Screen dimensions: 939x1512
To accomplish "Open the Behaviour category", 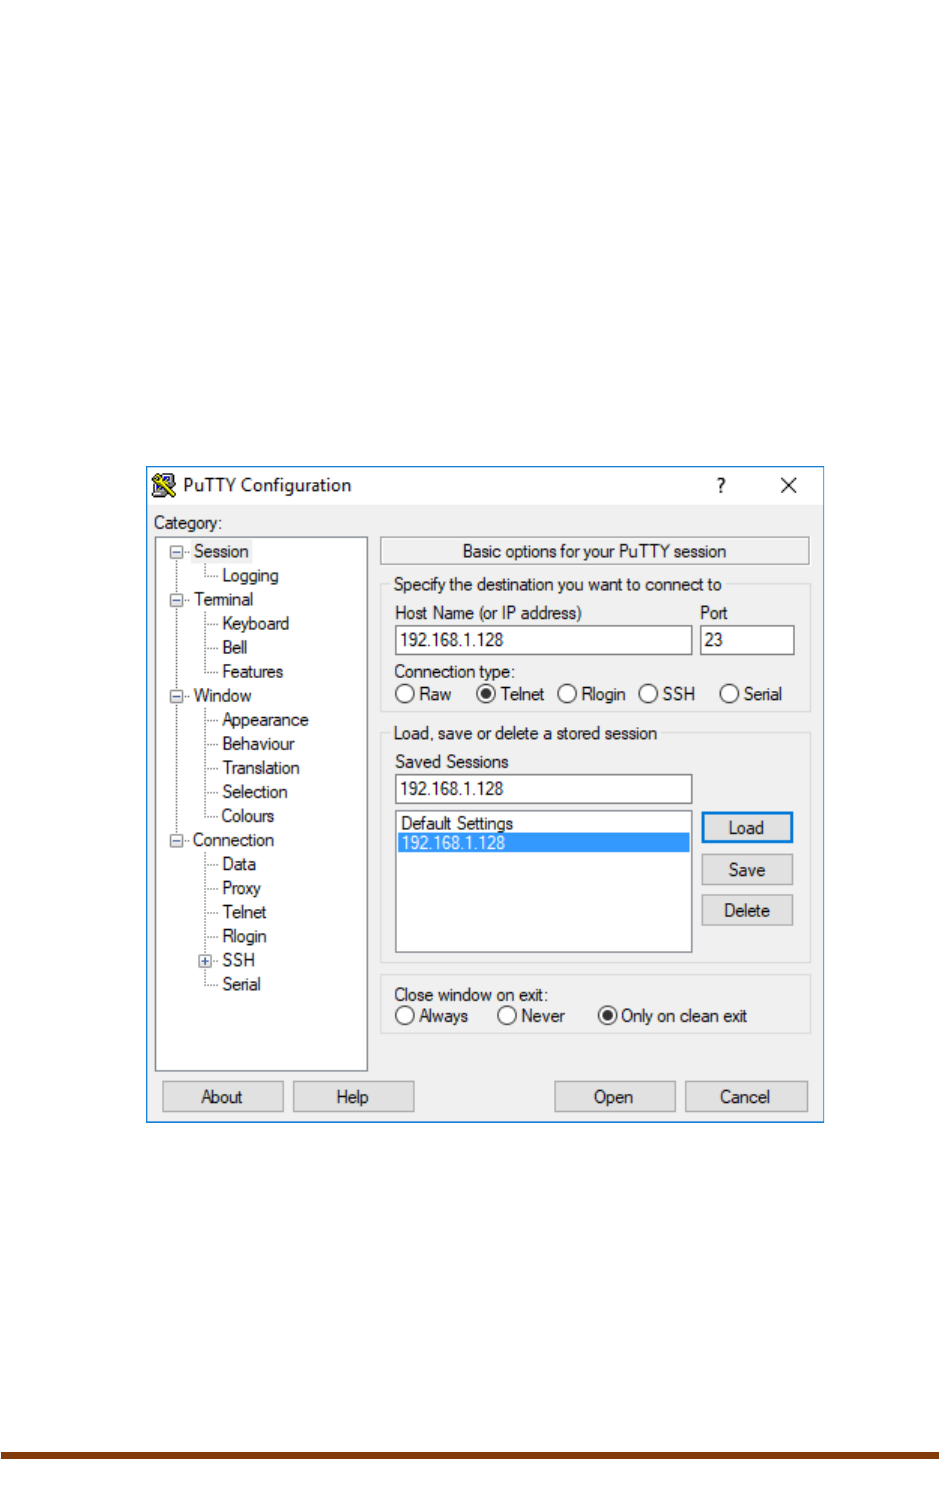I will pyautogui.click(x=258, y=744).
